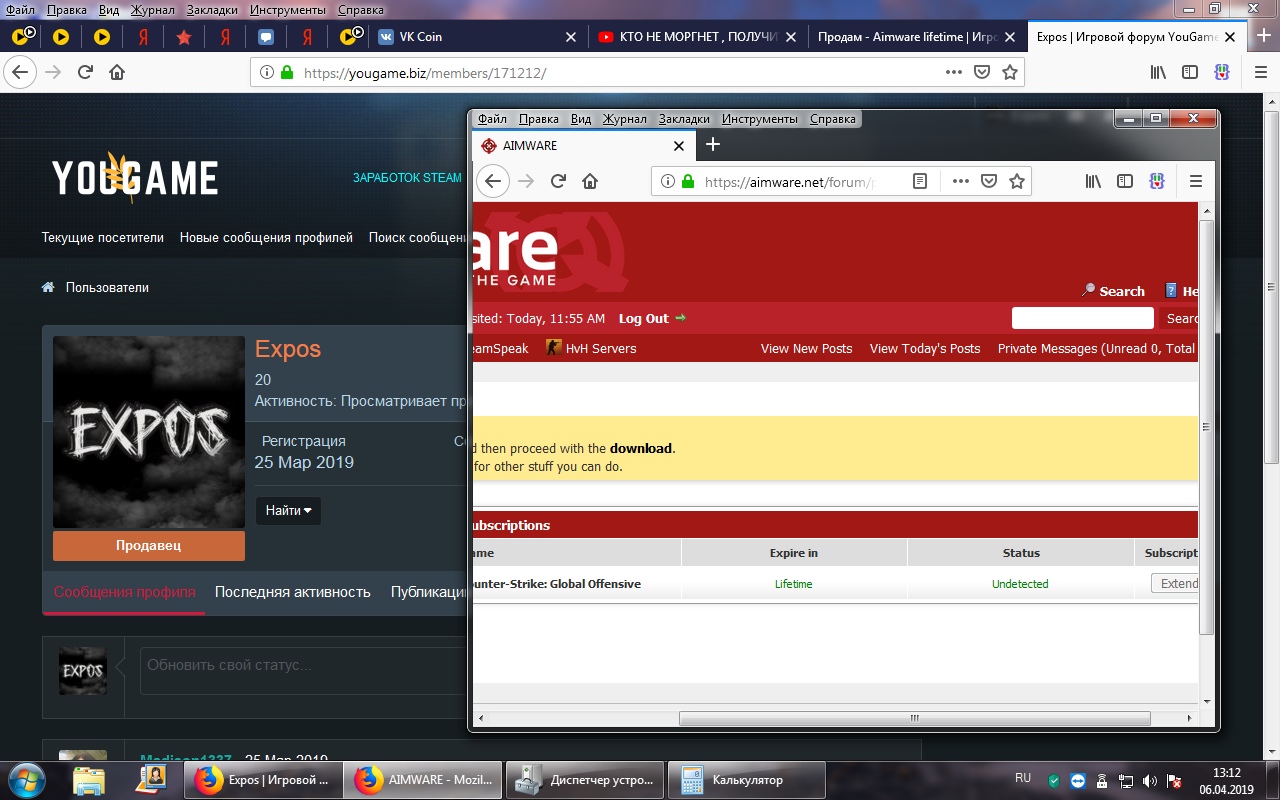The width and height of the screenshot is (1280, 800).
Task: Reload the yougame.biz page
Action: 85,72
